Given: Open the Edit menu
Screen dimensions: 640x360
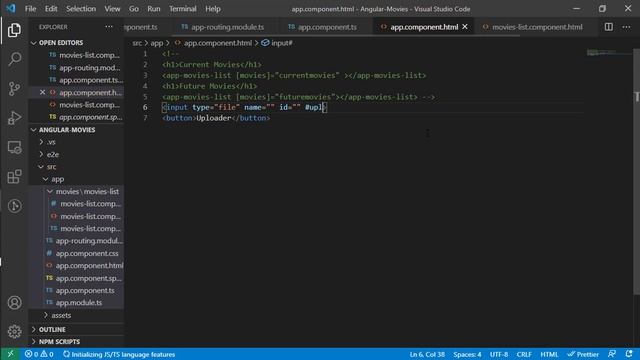Looking at the screenshot, I should click(51, 9).
